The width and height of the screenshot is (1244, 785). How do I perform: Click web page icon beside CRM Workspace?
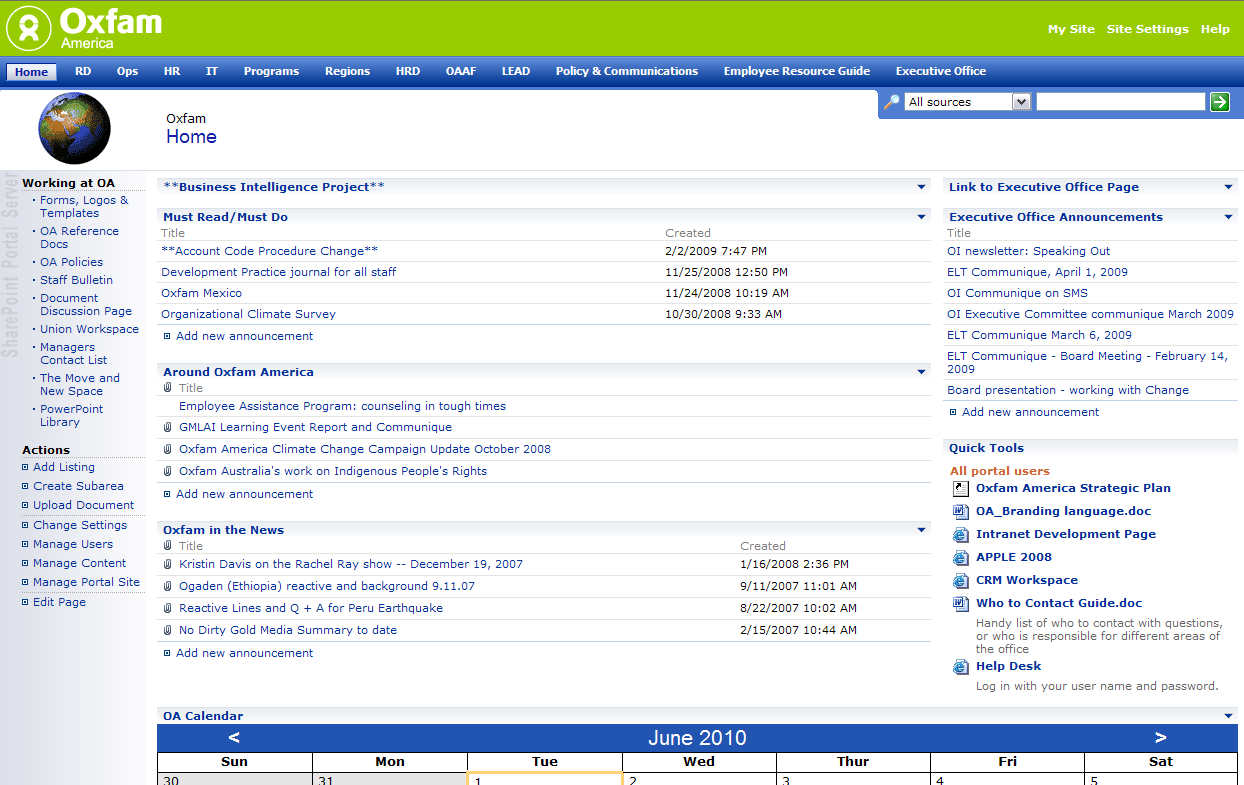click(x=960, y=580)
